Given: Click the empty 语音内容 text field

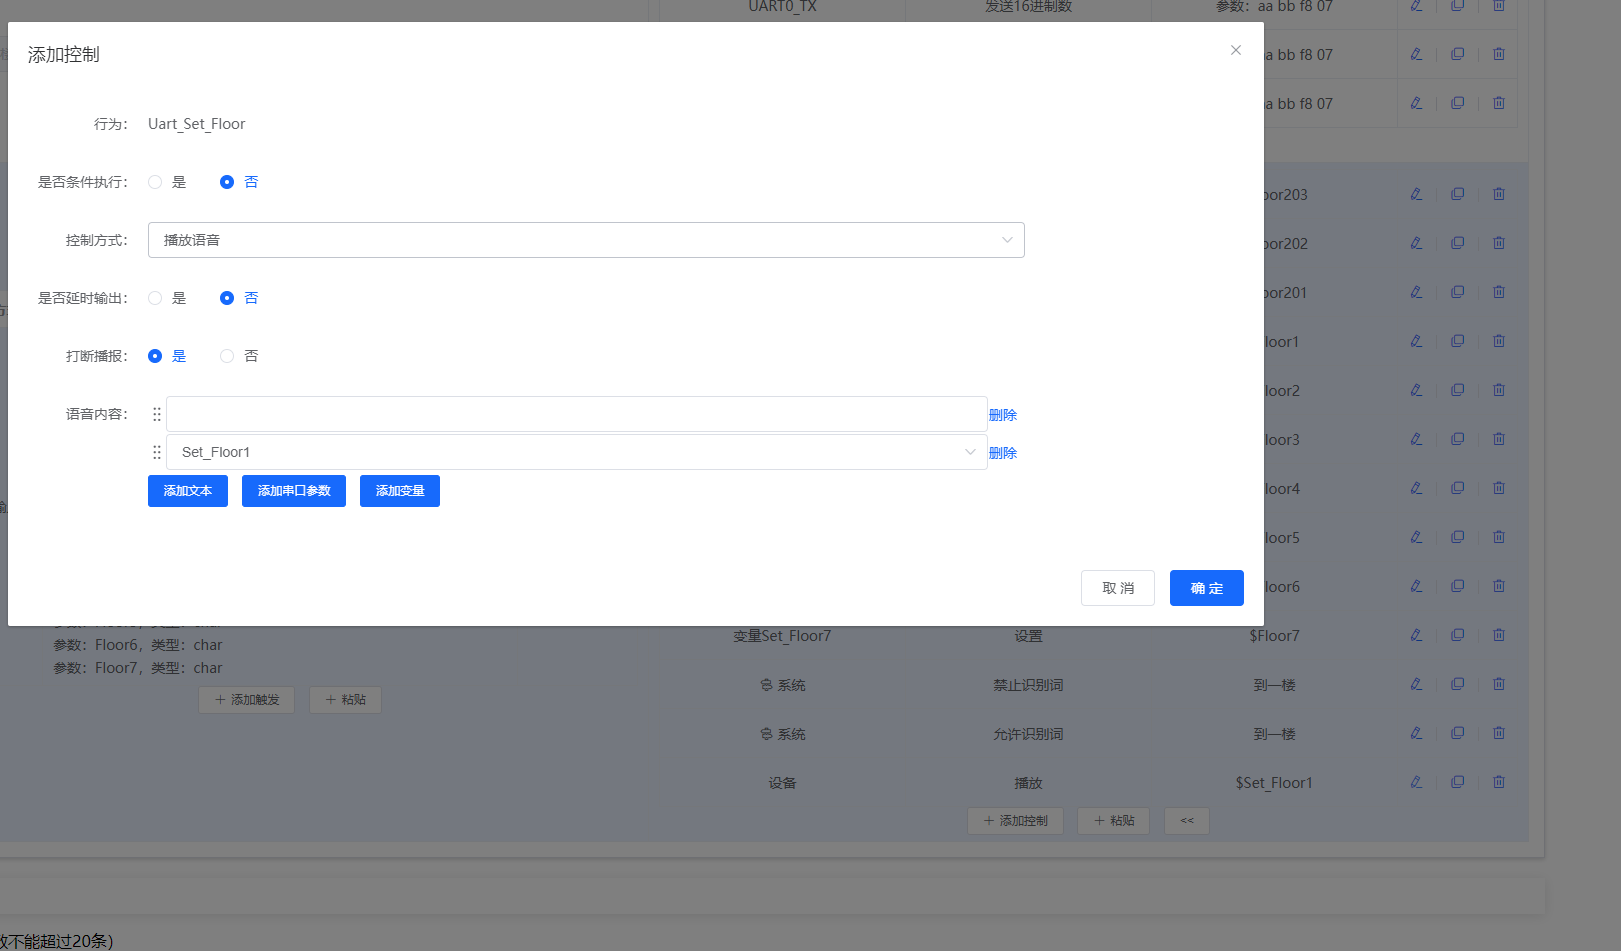Looking at the screenshot, I should [576, 414].
